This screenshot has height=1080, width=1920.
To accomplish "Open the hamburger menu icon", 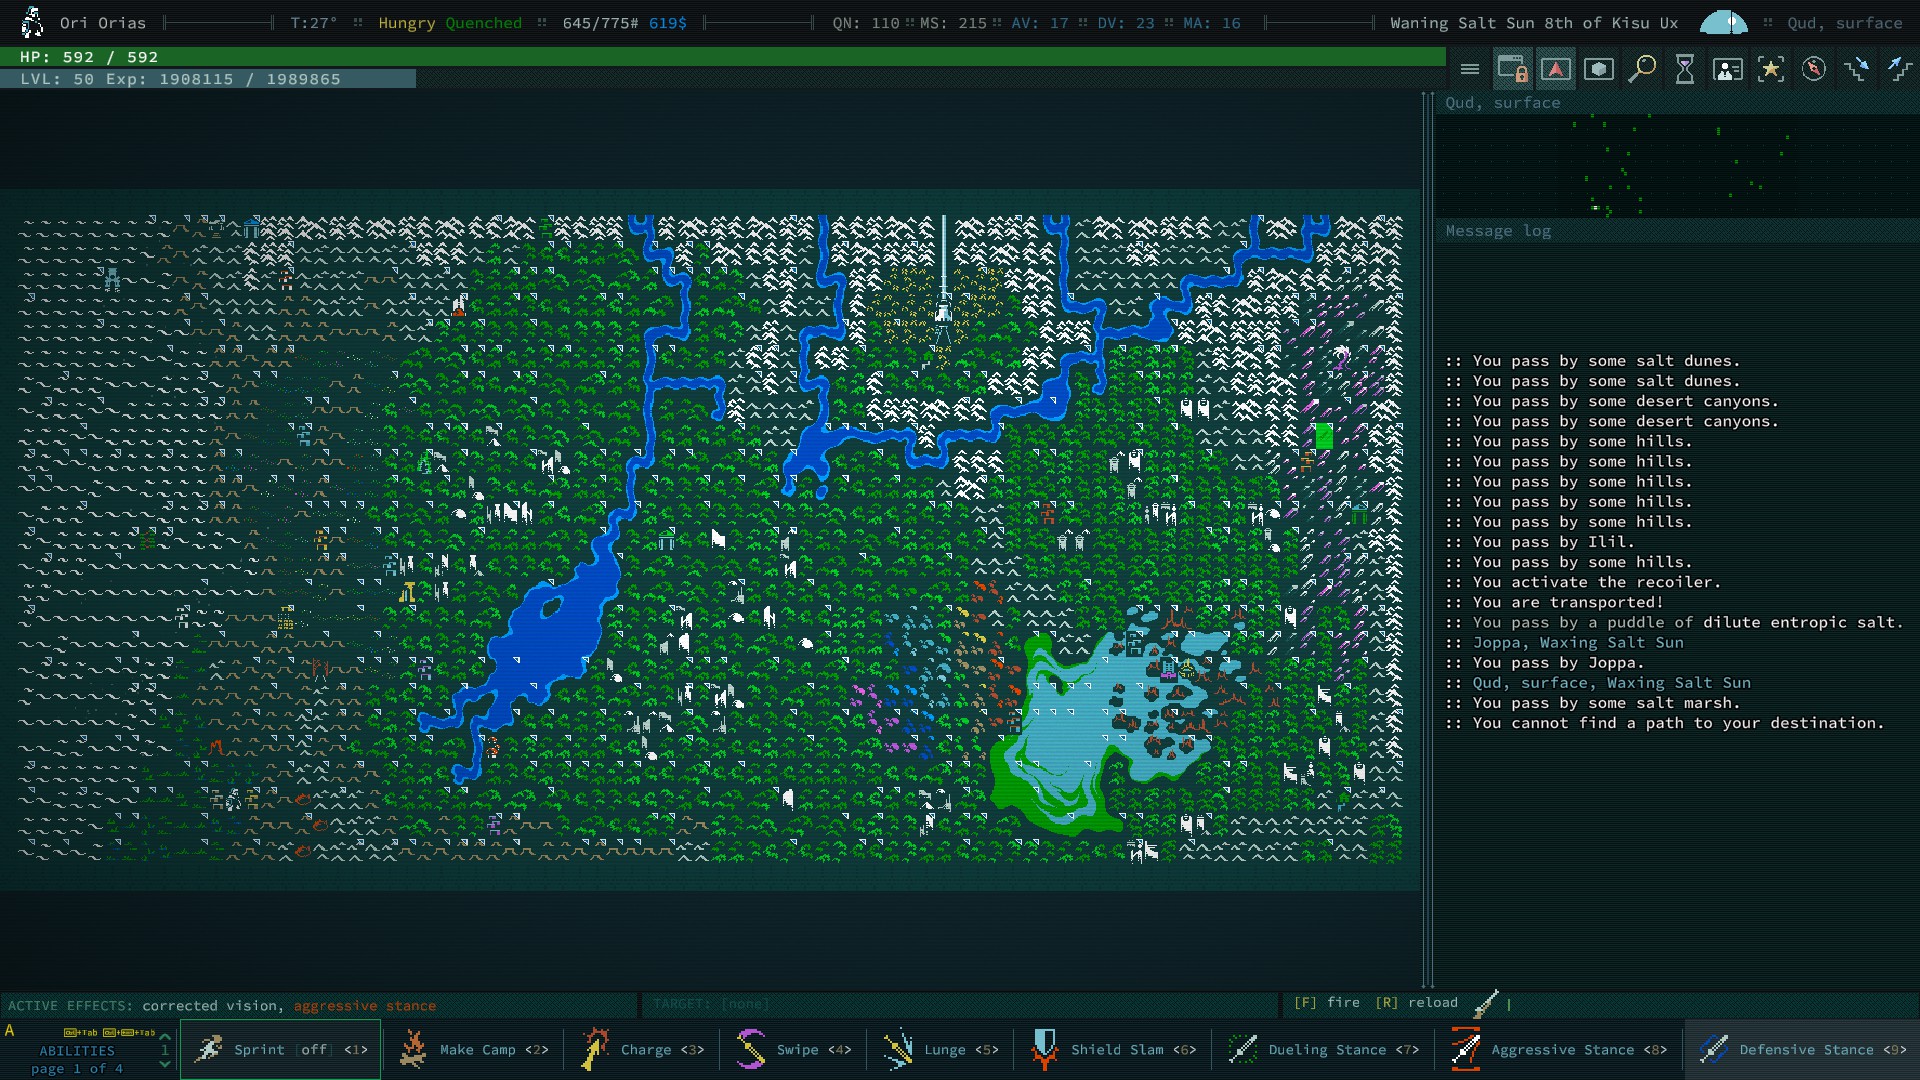I will (x=1469, y=69).
